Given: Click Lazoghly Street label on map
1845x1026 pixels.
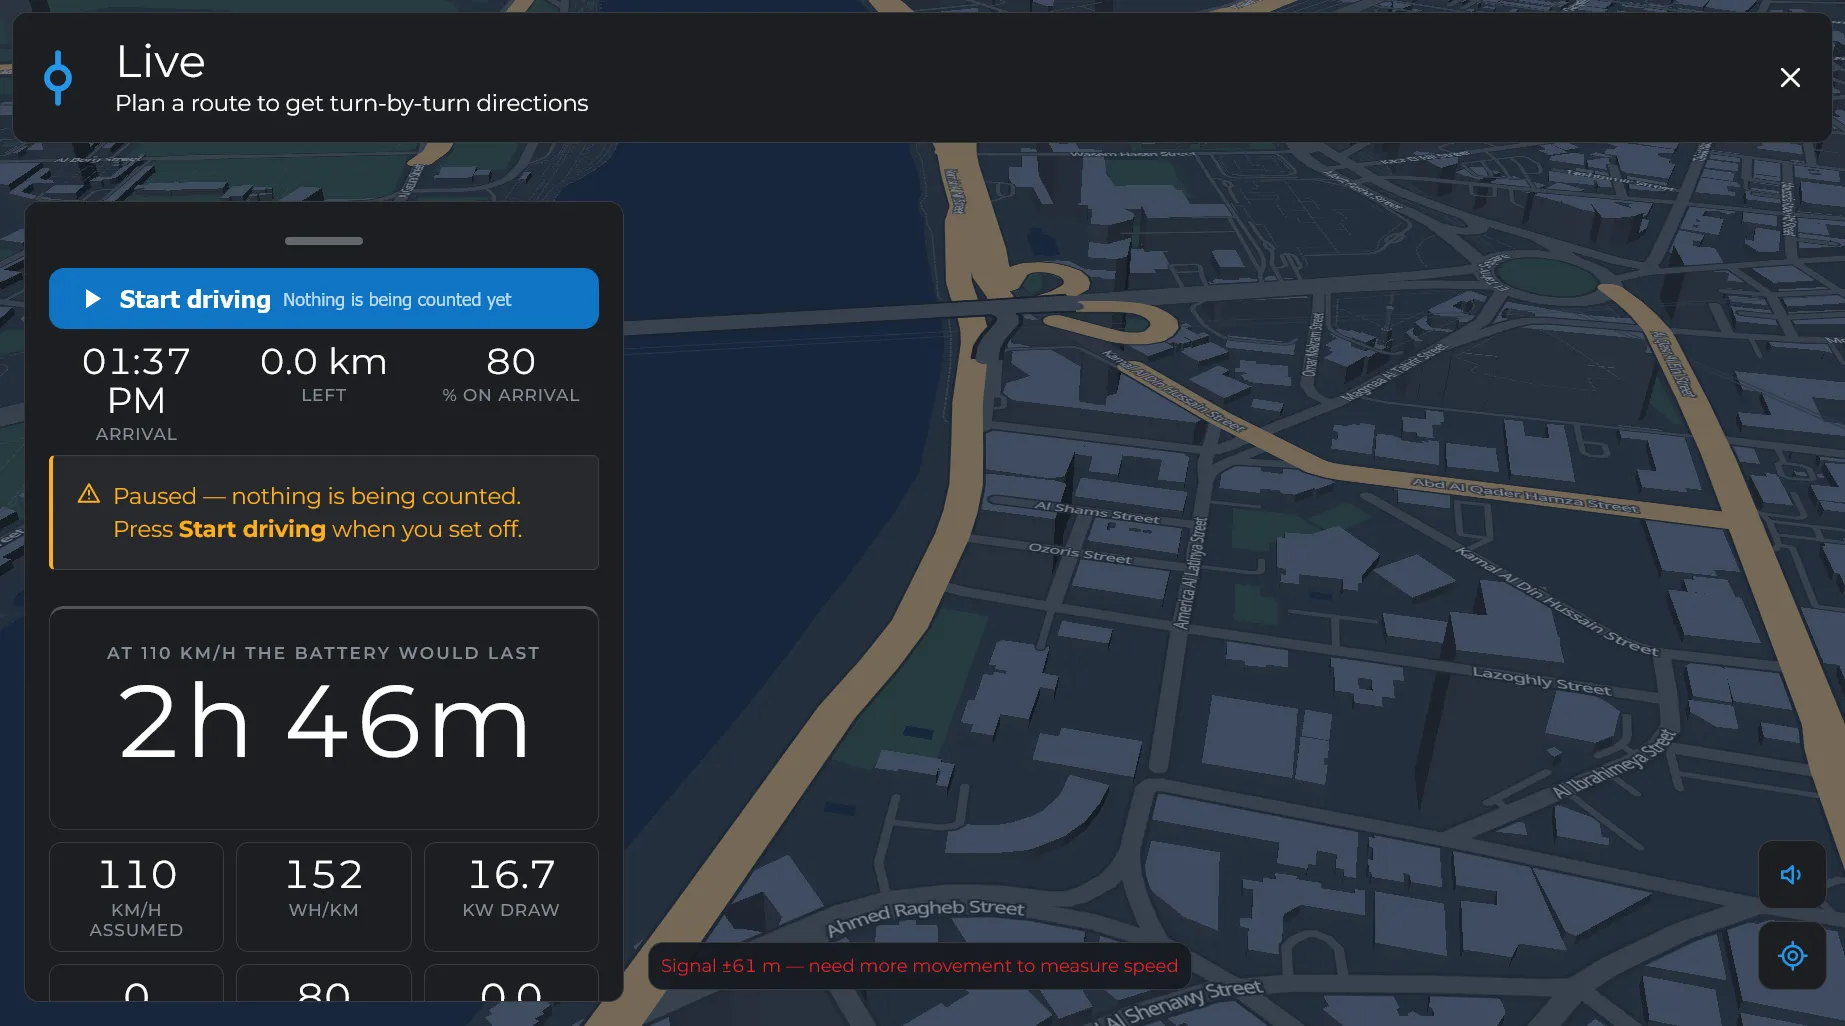Looking at the screenshot, I should click(1542, 681).
